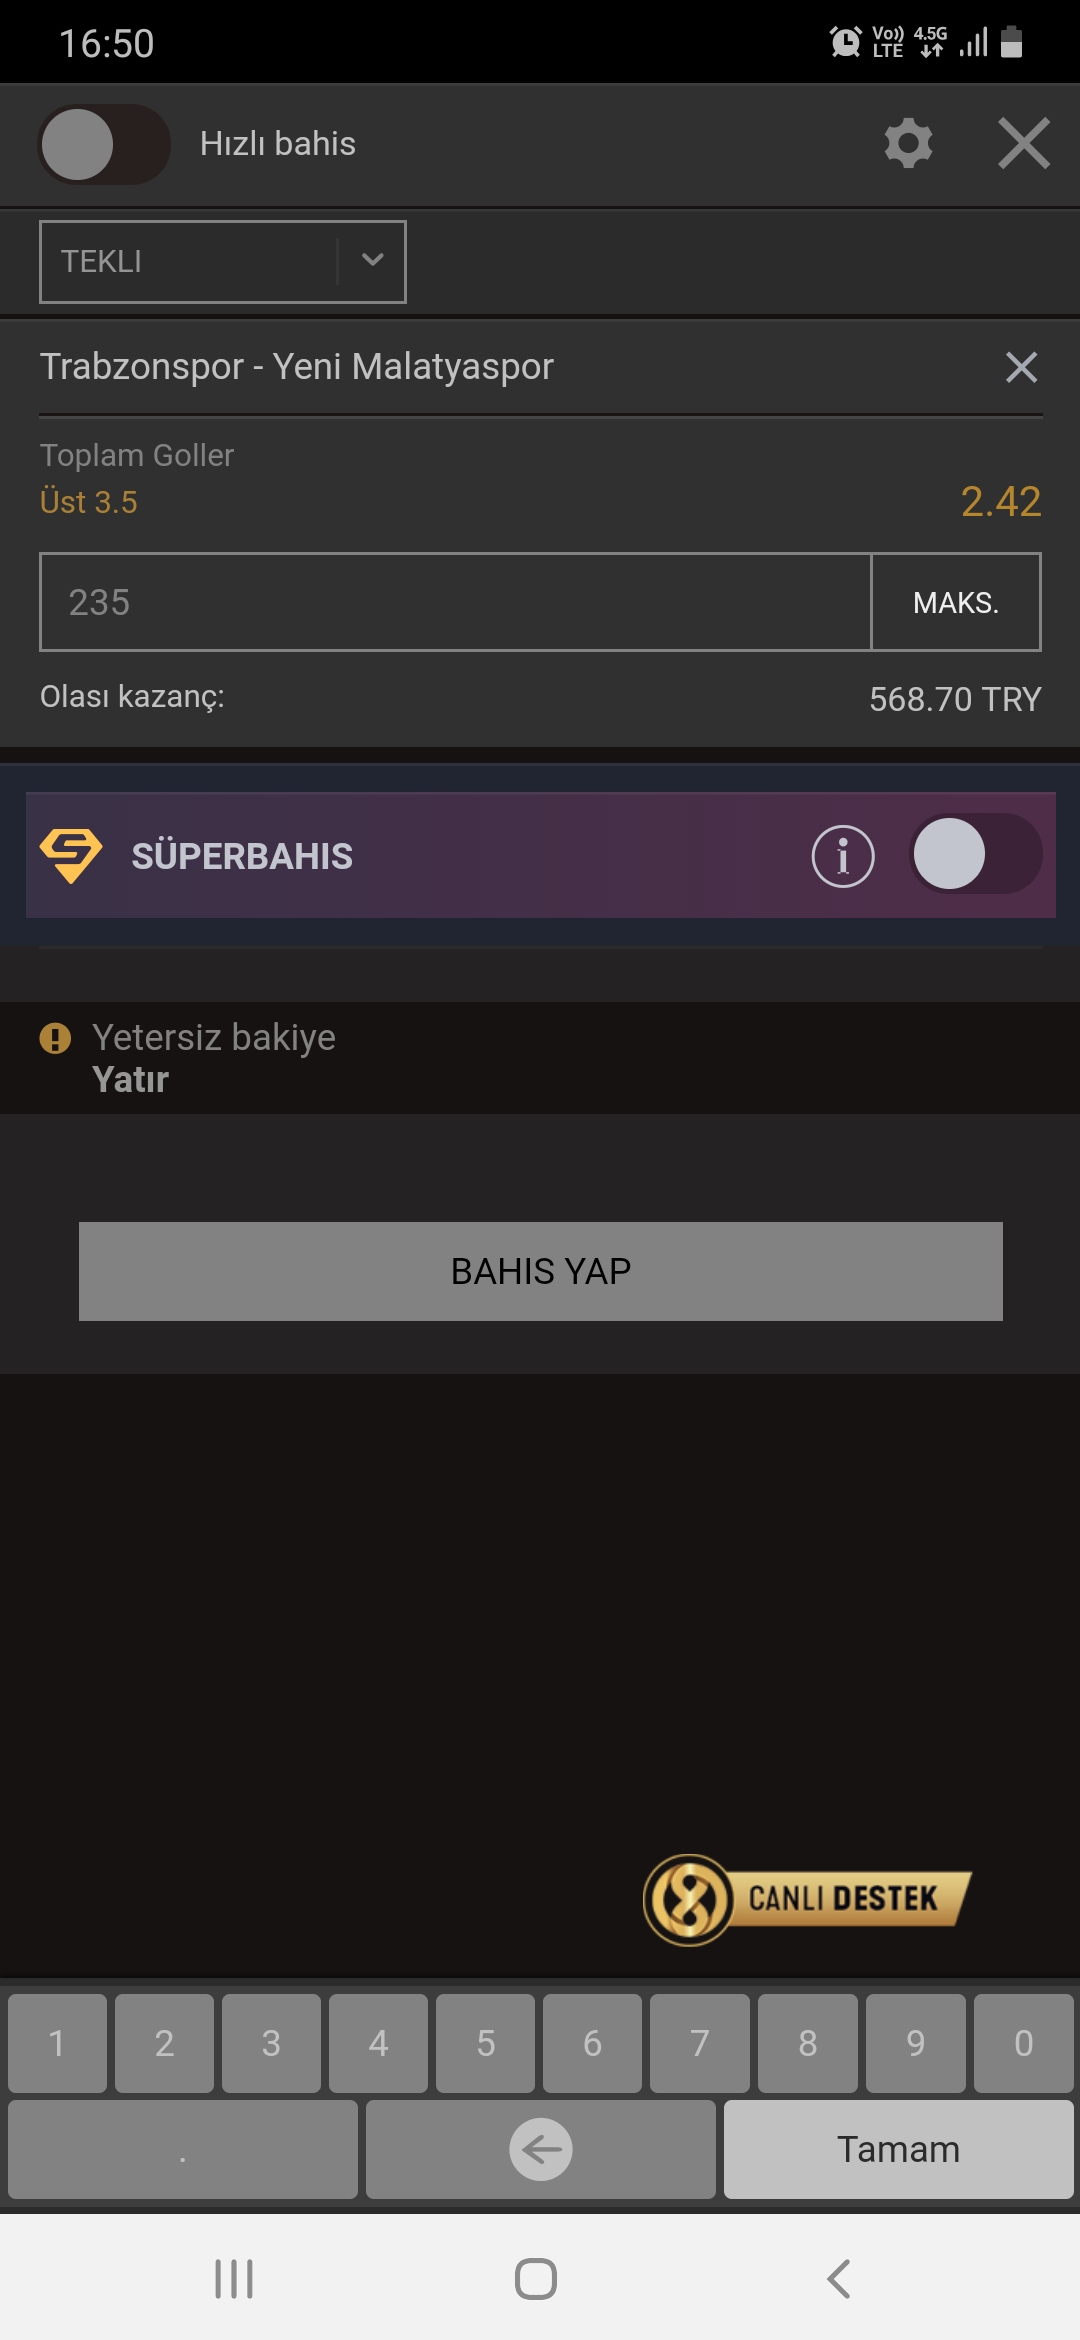1080x2340 pixels.
Task: Open Canlı Destek live support chat
Action: pos(808,1899)
